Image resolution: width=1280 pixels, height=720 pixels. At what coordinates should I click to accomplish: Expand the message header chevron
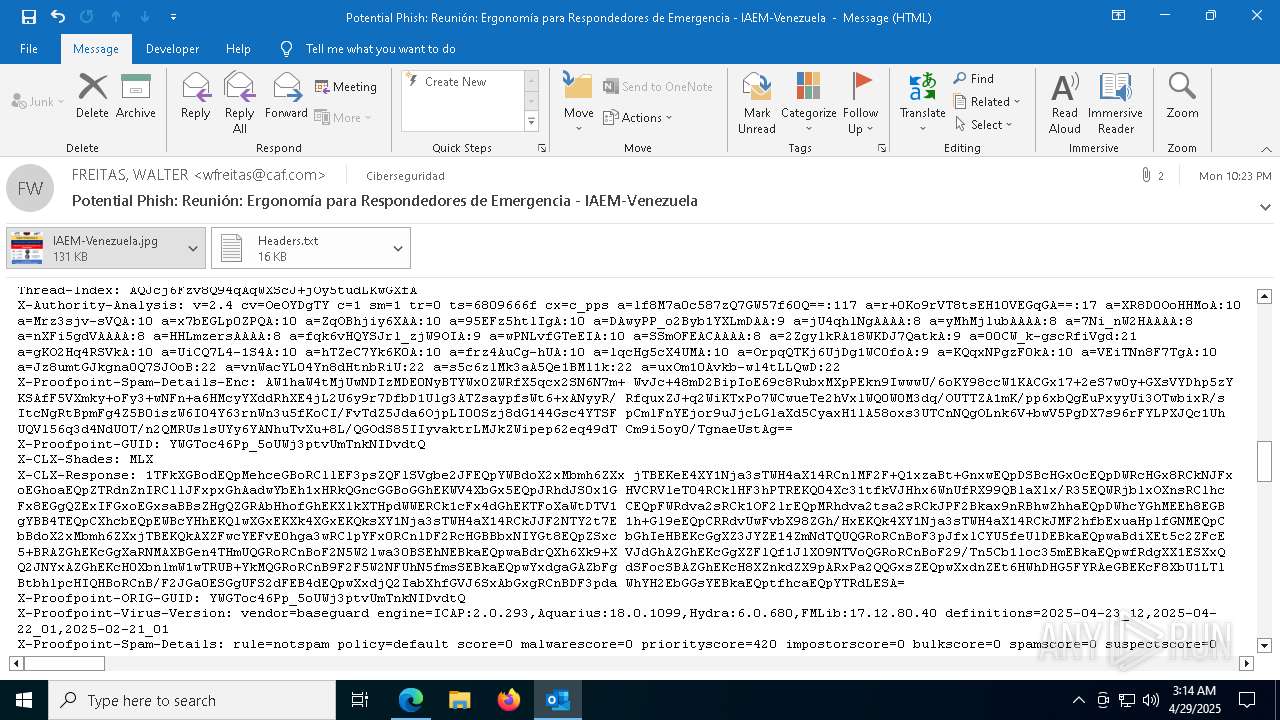coord(1265,207)
